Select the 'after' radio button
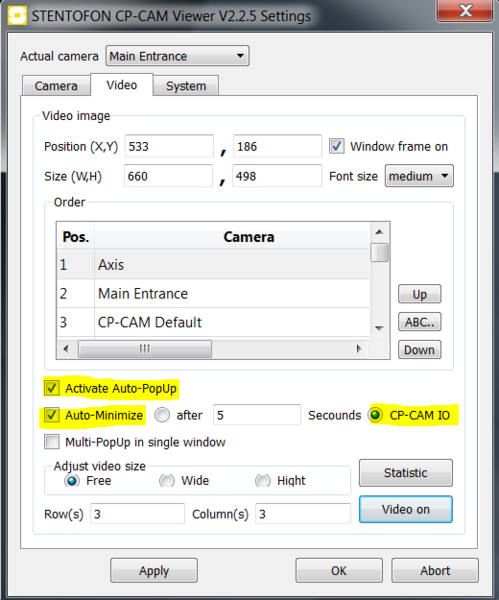This screenshot has width=499, height=600. 162,415
